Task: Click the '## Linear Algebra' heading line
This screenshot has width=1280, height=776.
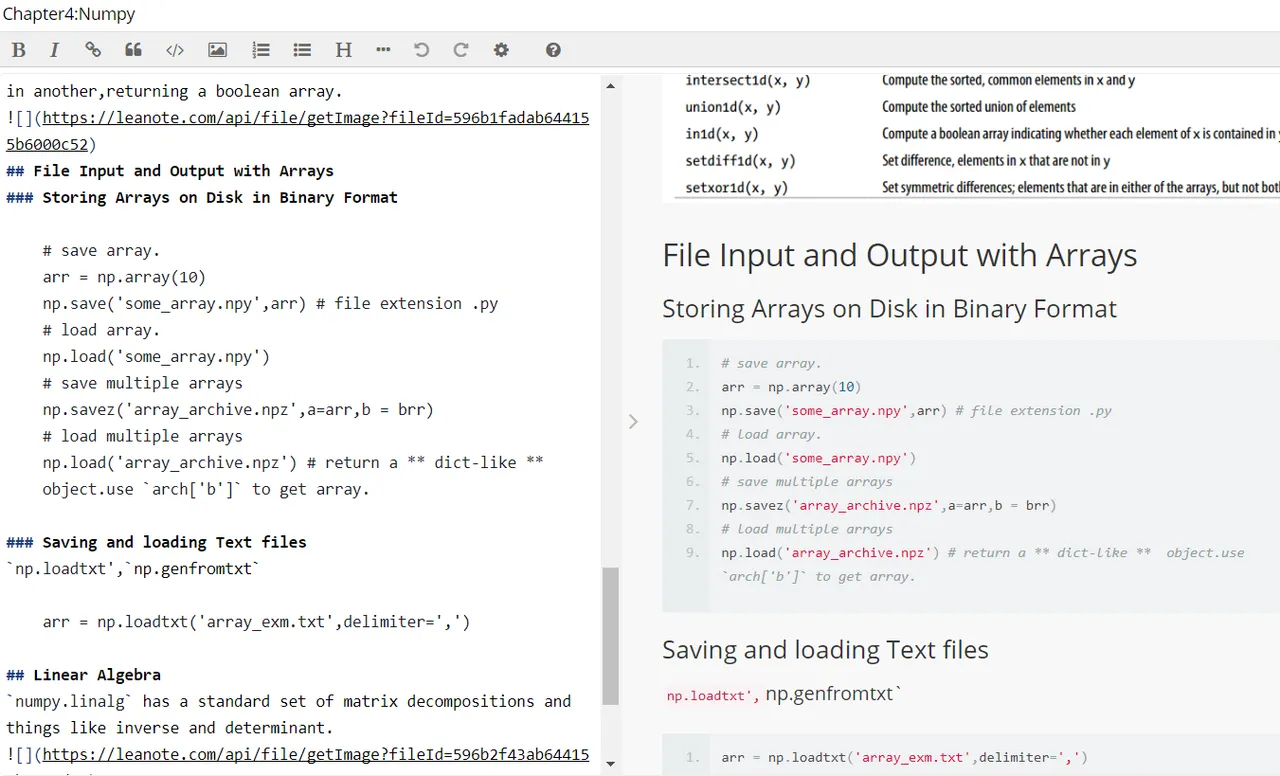Action: [83, 675]
